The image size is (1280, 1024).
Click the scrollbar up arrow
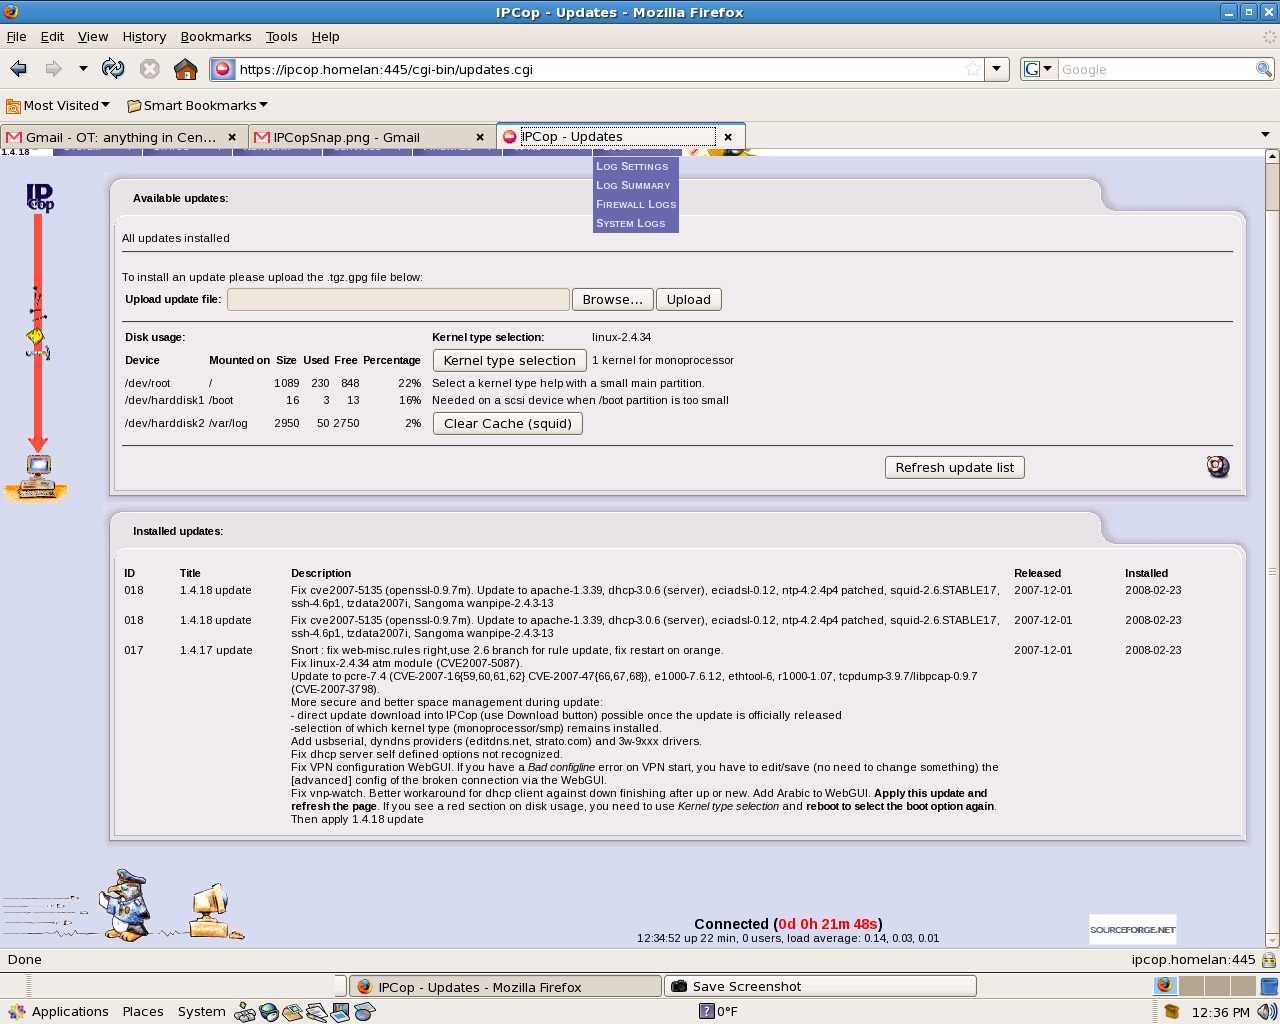pos(1272,156)
